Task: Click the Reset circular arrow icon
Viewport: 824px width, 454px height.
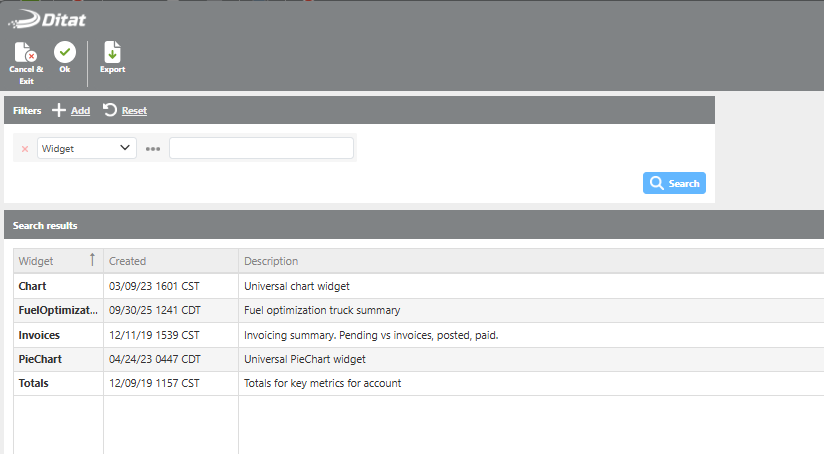Action: [x=110, y=110]
